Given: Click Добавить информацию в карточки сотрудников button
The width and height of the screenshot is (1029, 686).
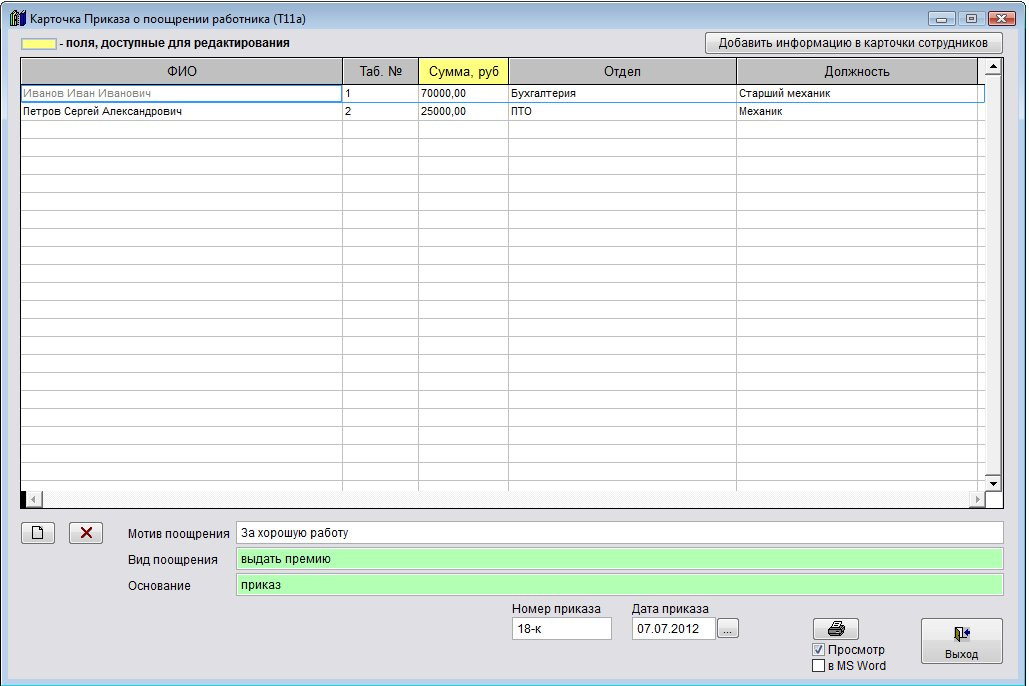Looking at the screenshot, I should (853, 43).
